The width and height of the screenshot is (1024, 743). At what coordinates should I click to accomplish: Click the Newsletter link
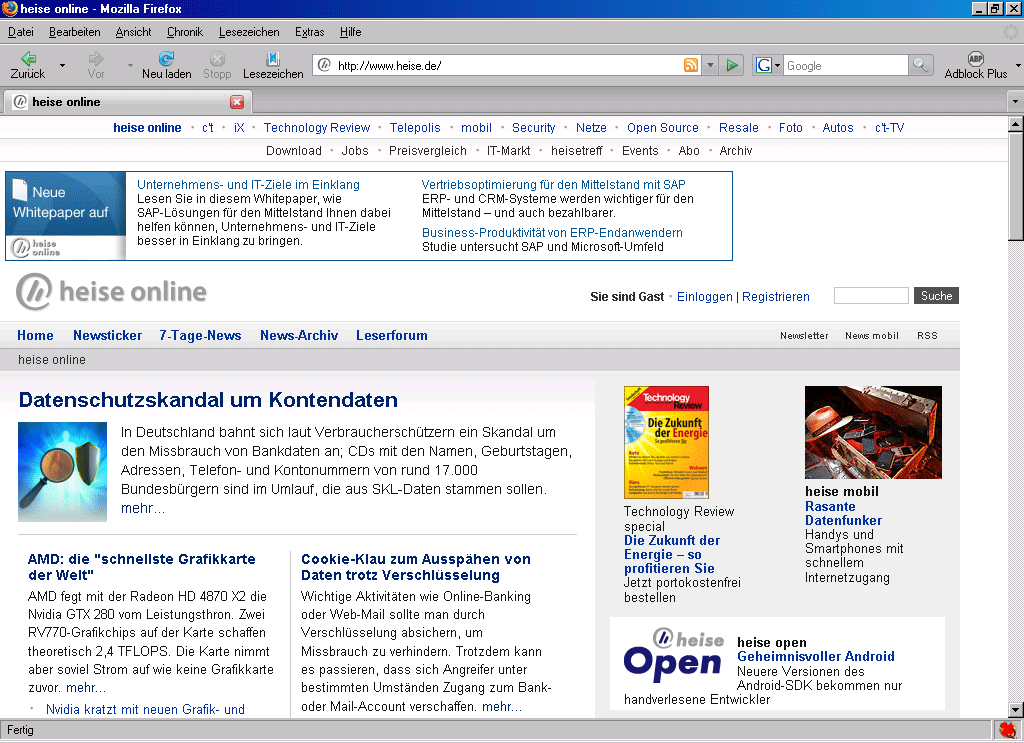tap(804, 336)
